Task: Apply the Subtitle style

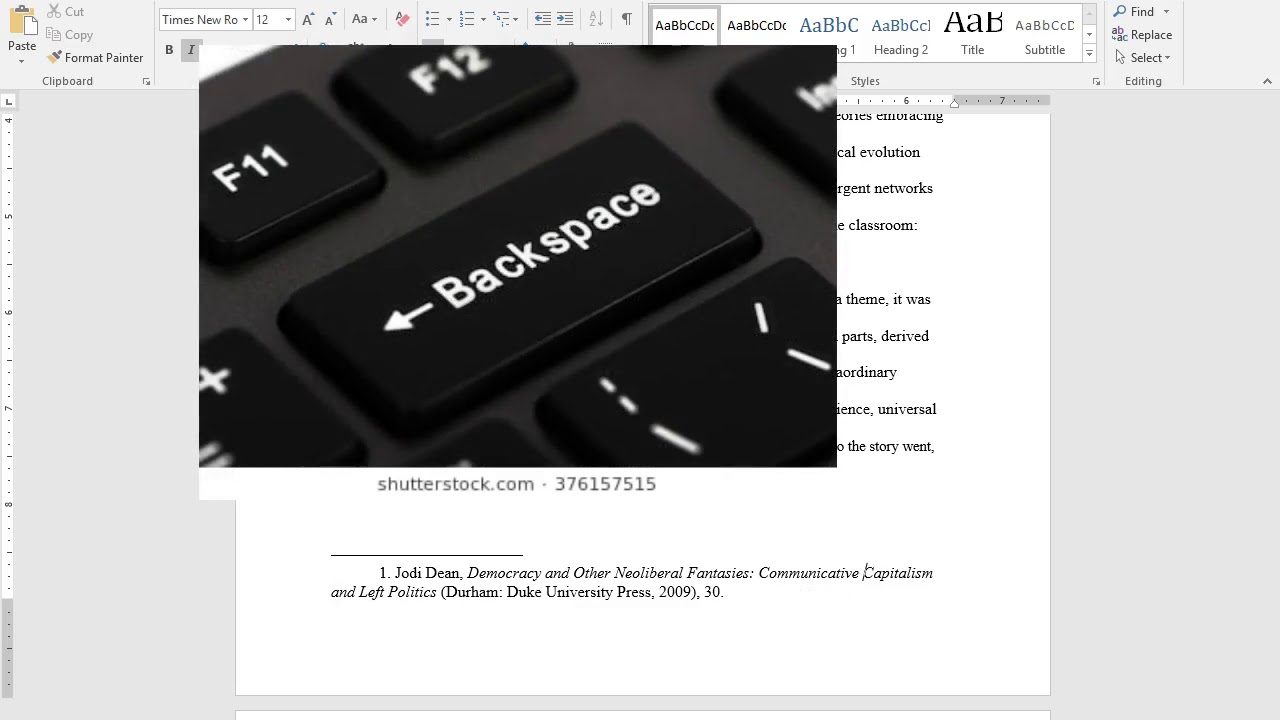Action: click(x=1045, y=35)
